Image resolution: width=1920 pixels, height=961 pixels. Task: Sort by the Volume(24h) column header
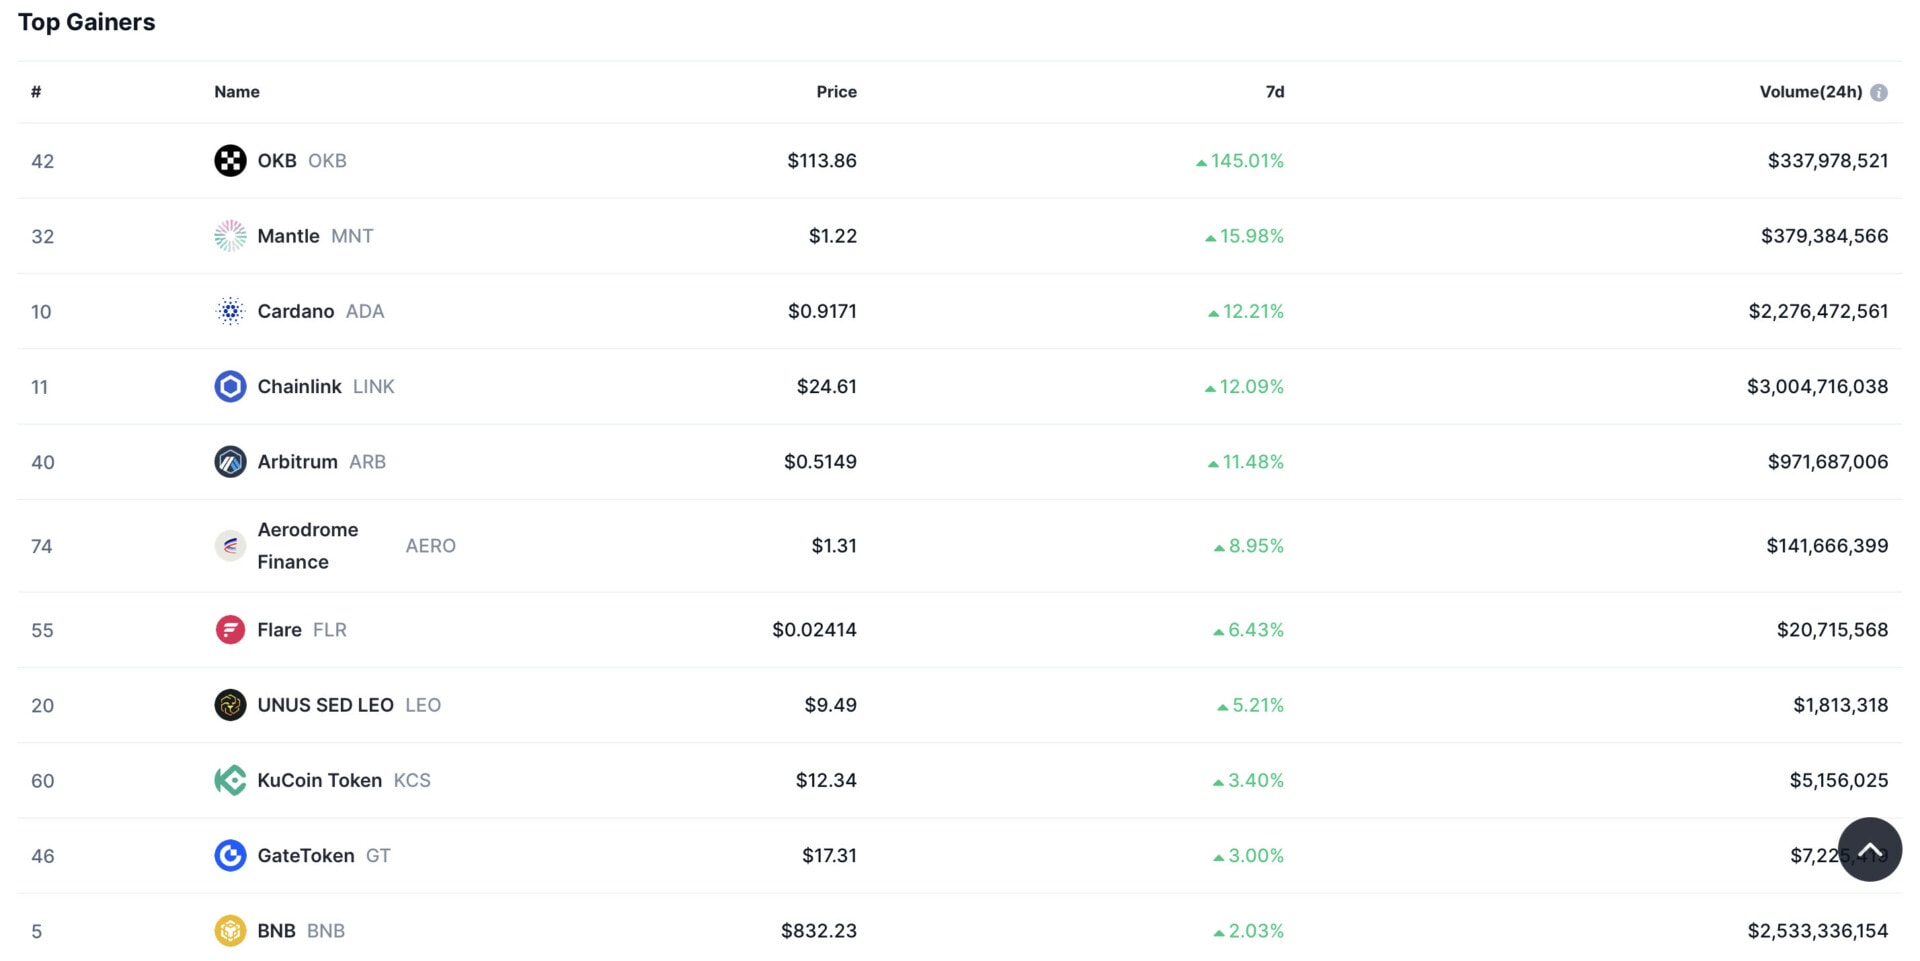[x=1810, y=92]
